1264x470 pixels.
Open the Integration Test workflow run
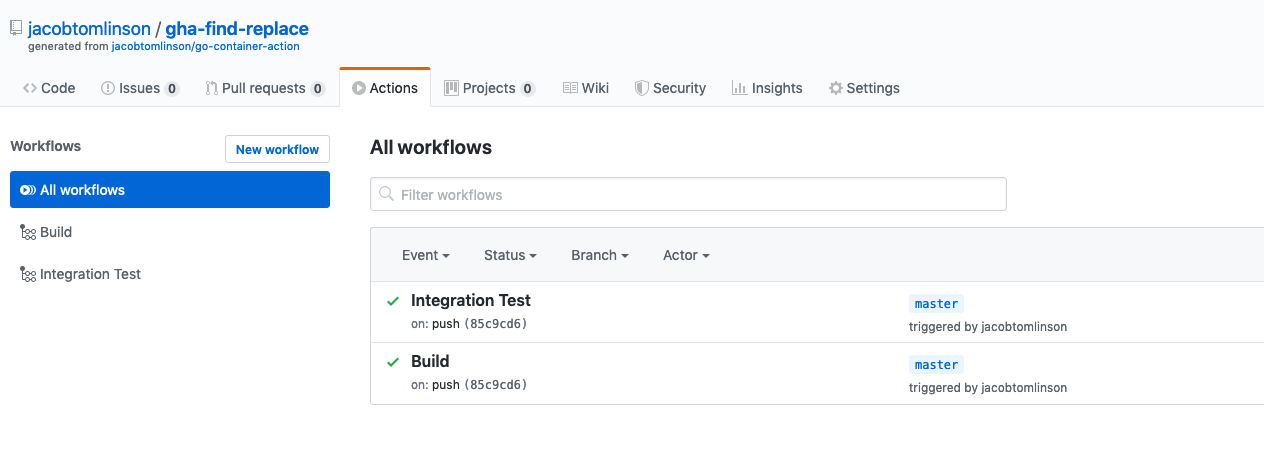(471, 300)
